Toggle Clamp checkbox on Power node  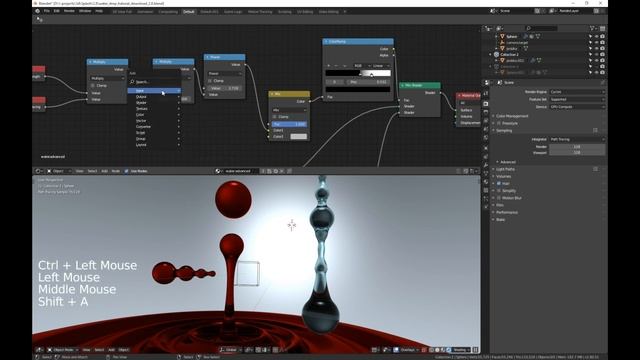[x=210, y=81]
